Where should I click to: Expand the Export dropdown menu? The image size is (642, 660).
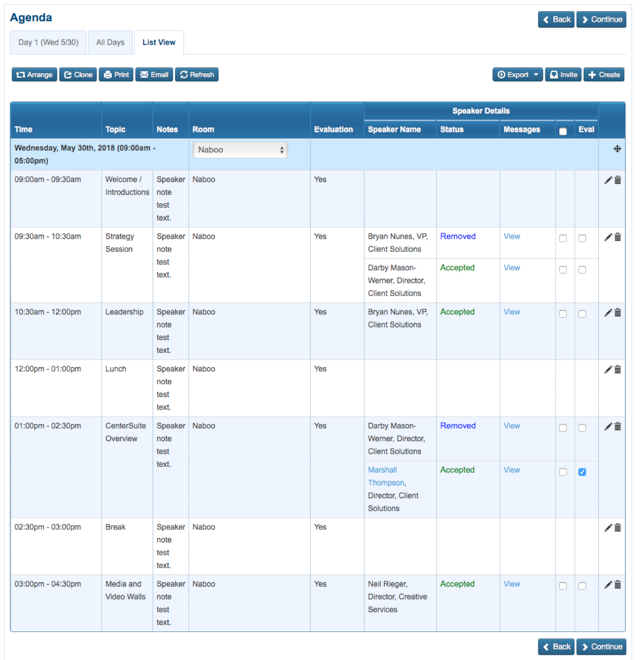[518, 75]
